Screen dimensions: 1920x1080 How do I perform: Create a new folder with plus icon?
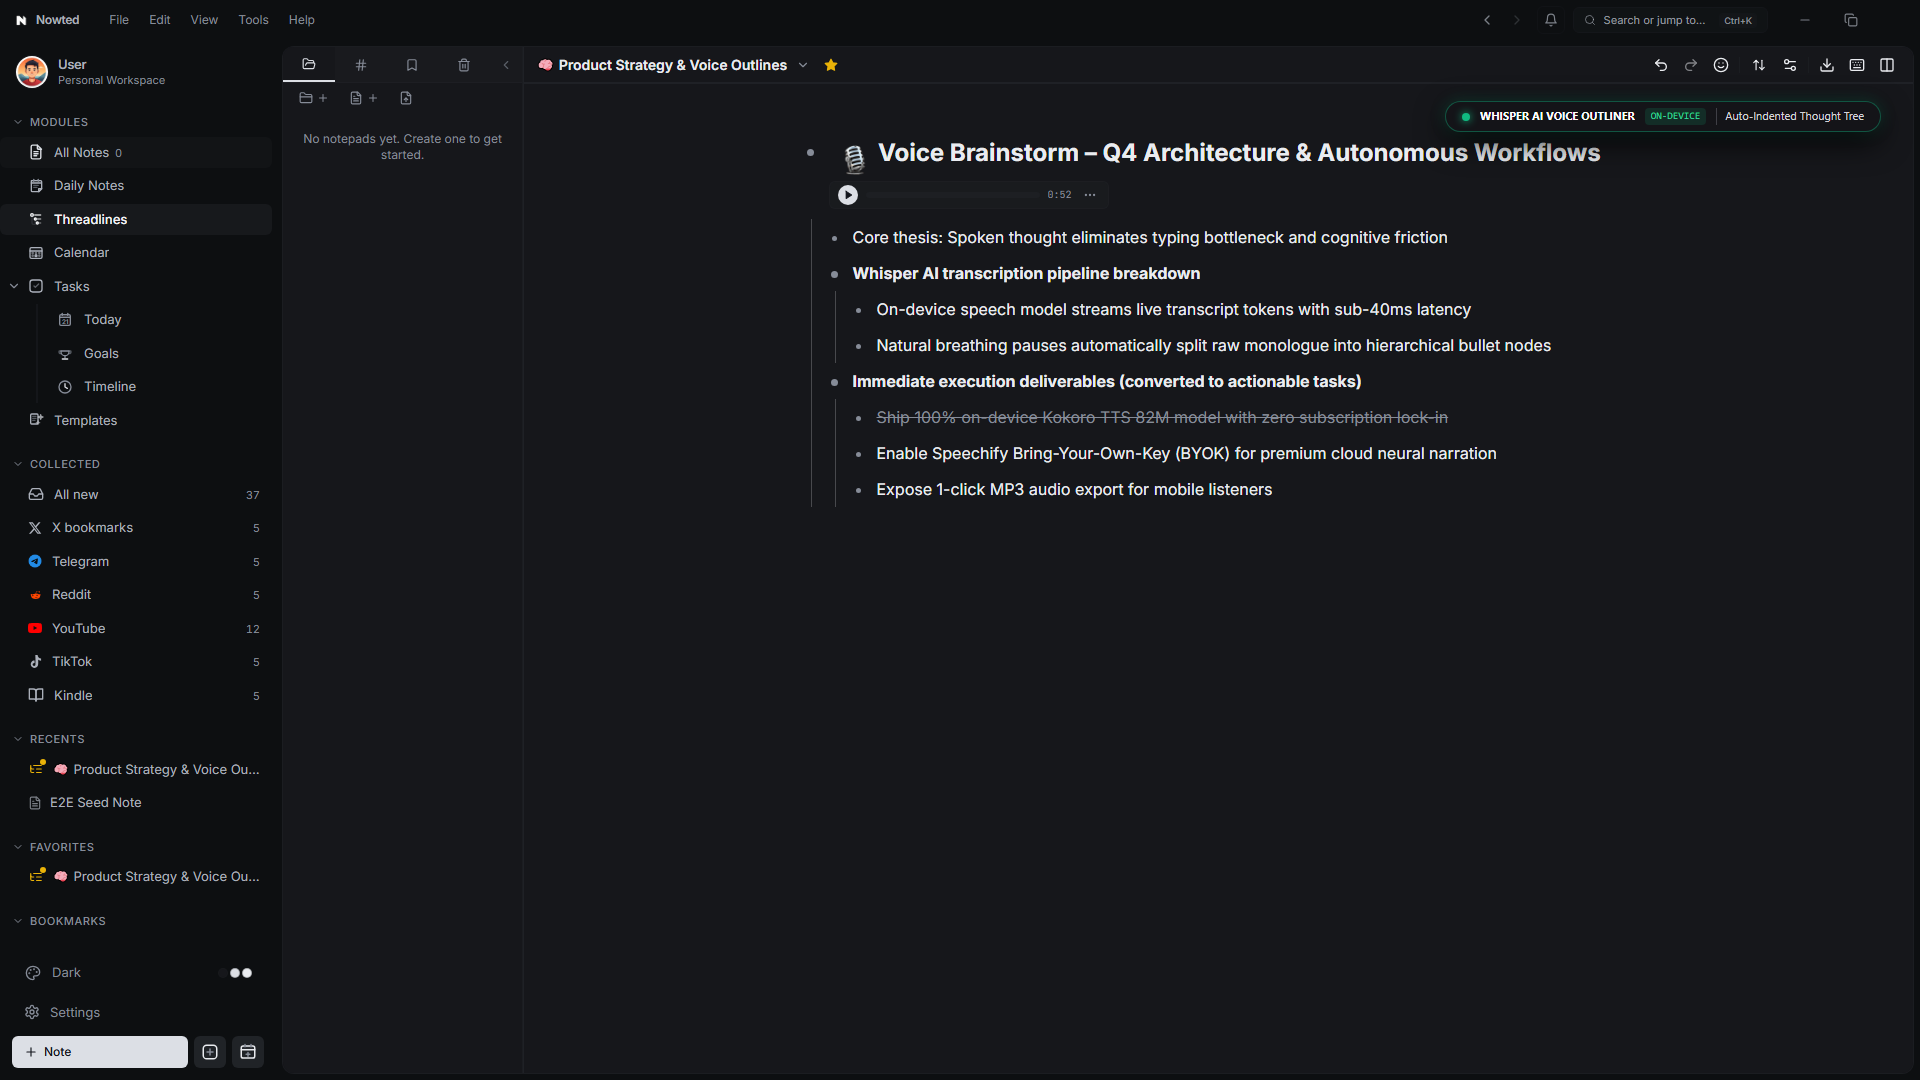click(313, 98)
